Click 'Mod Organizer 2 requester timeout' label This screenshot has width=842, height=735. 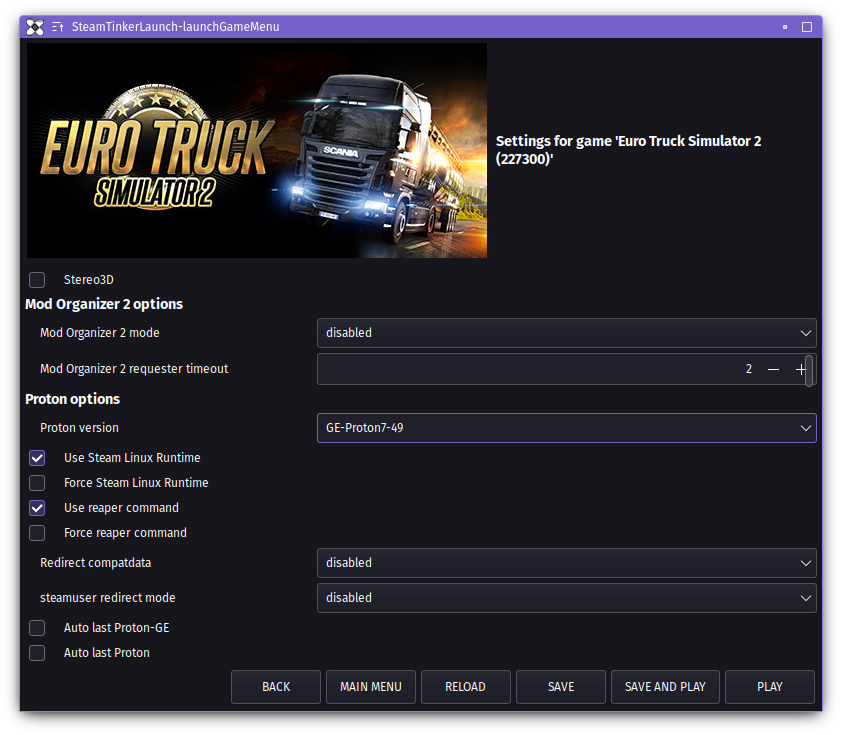(134, 369)
